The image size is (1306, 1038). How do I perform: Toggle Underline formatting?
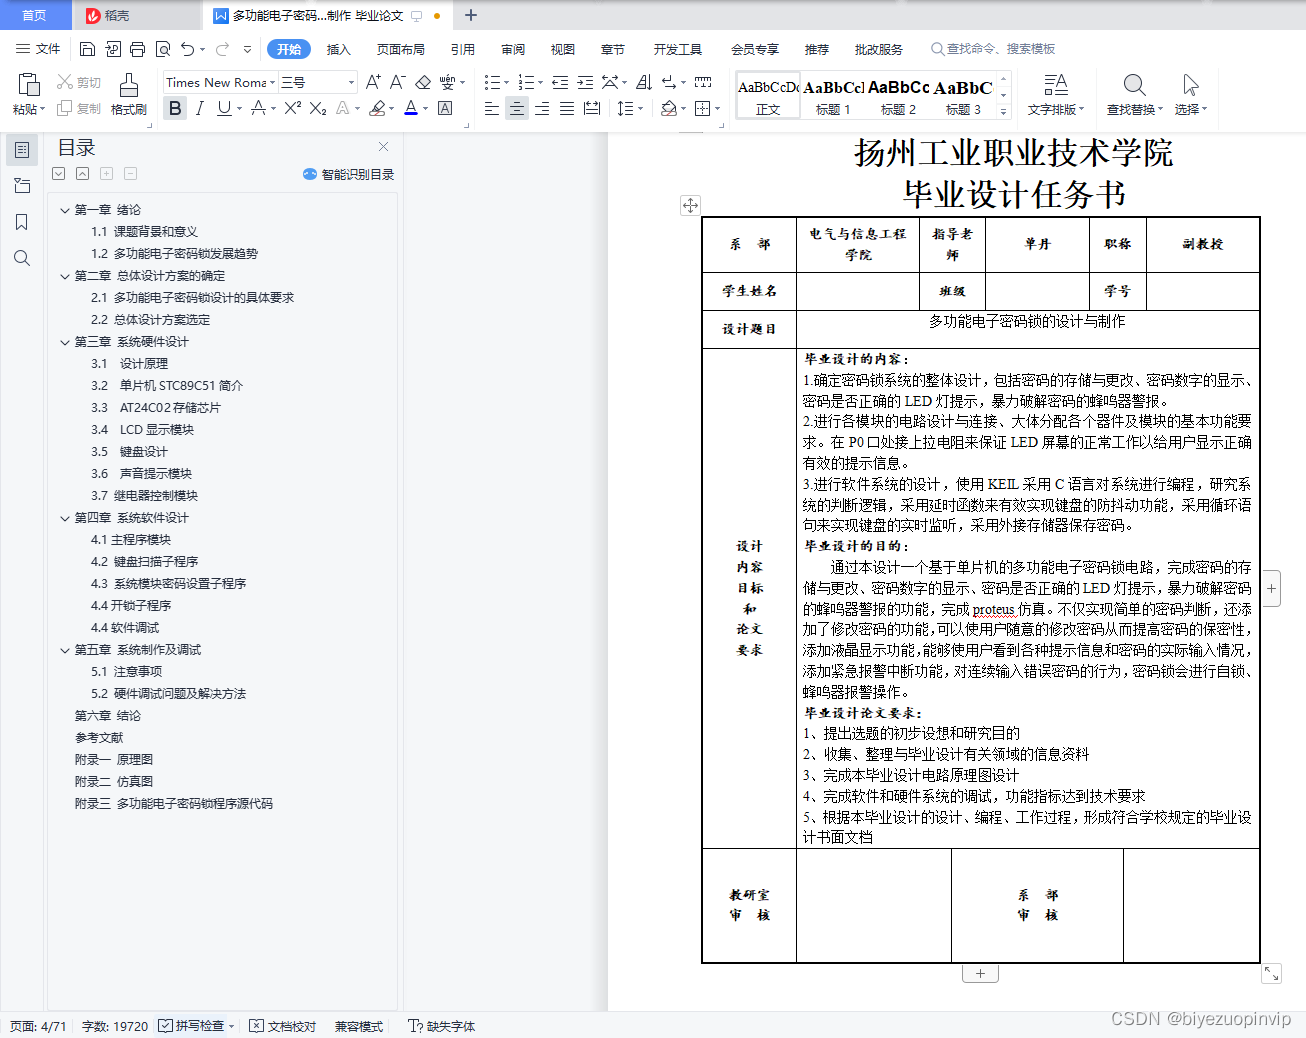(224, 108)
